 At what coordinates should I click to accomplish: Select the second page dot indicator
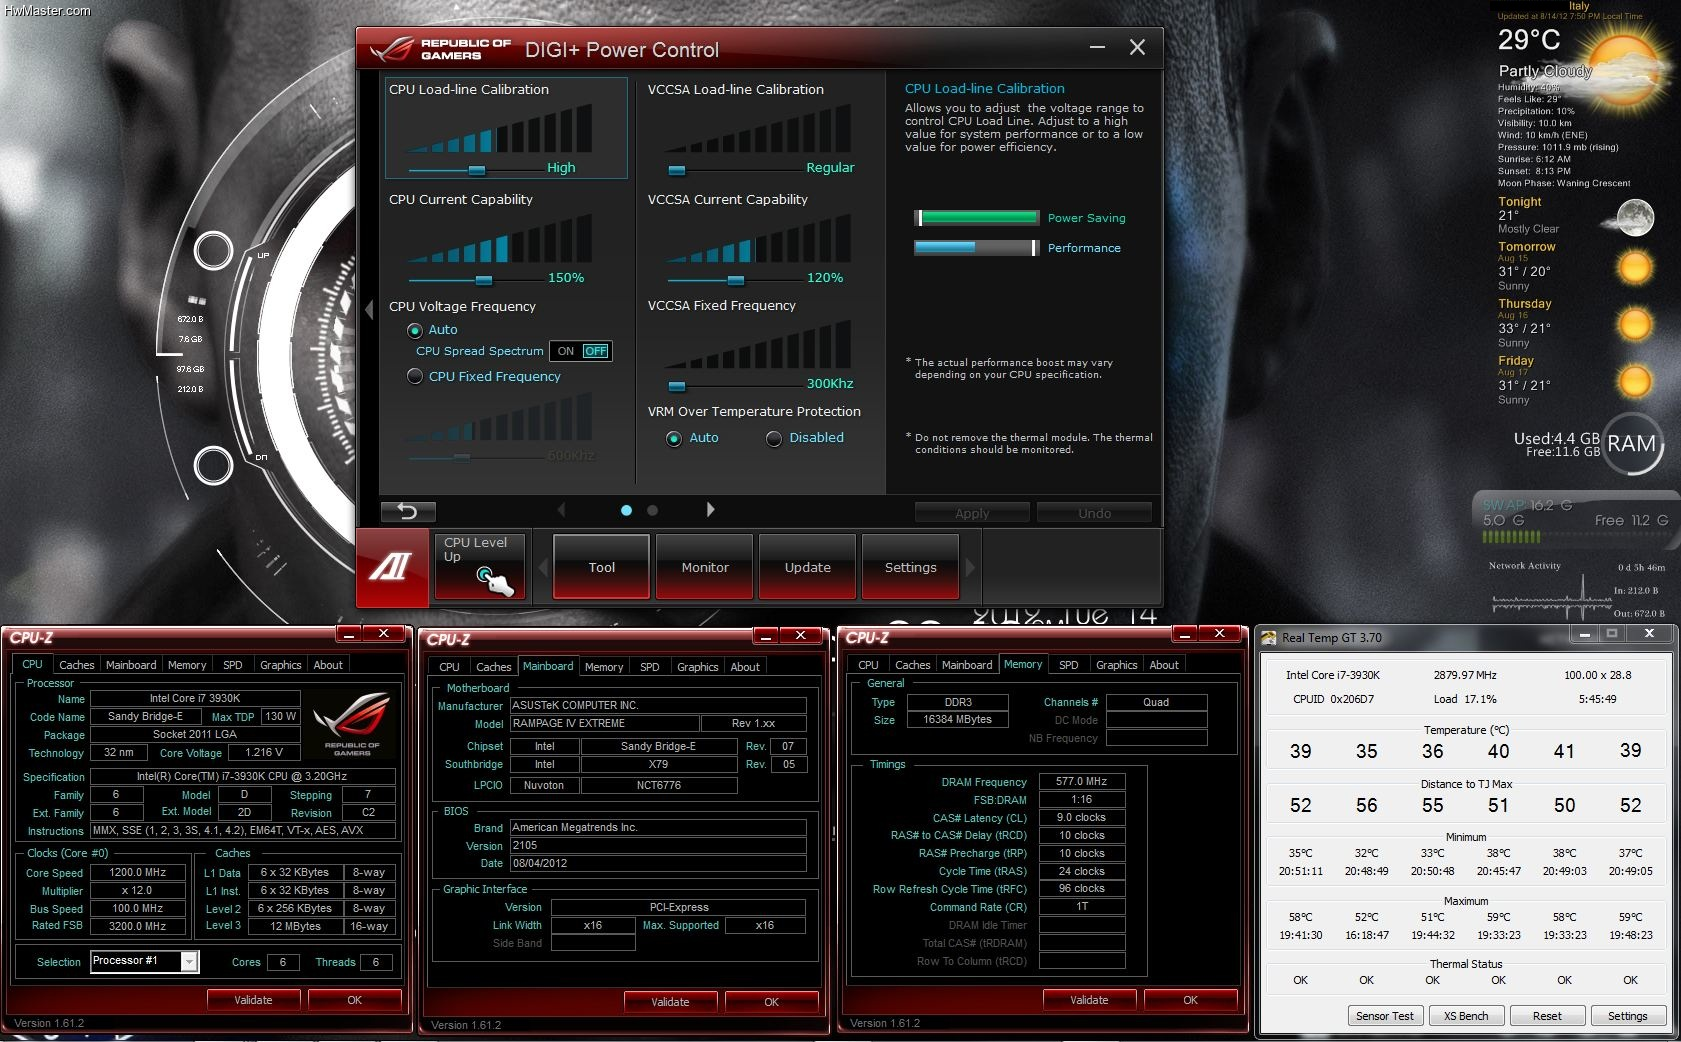click(652, 510)
